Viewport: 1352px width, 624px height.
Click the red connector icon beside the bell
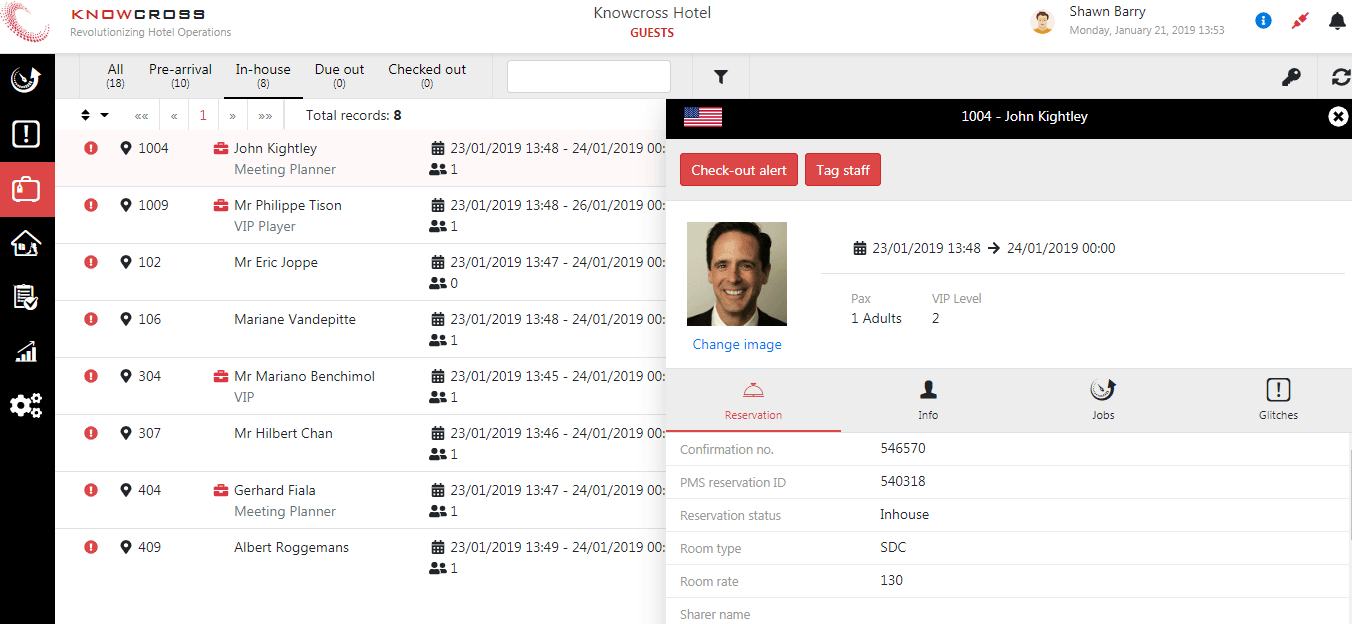point(1300,20)
